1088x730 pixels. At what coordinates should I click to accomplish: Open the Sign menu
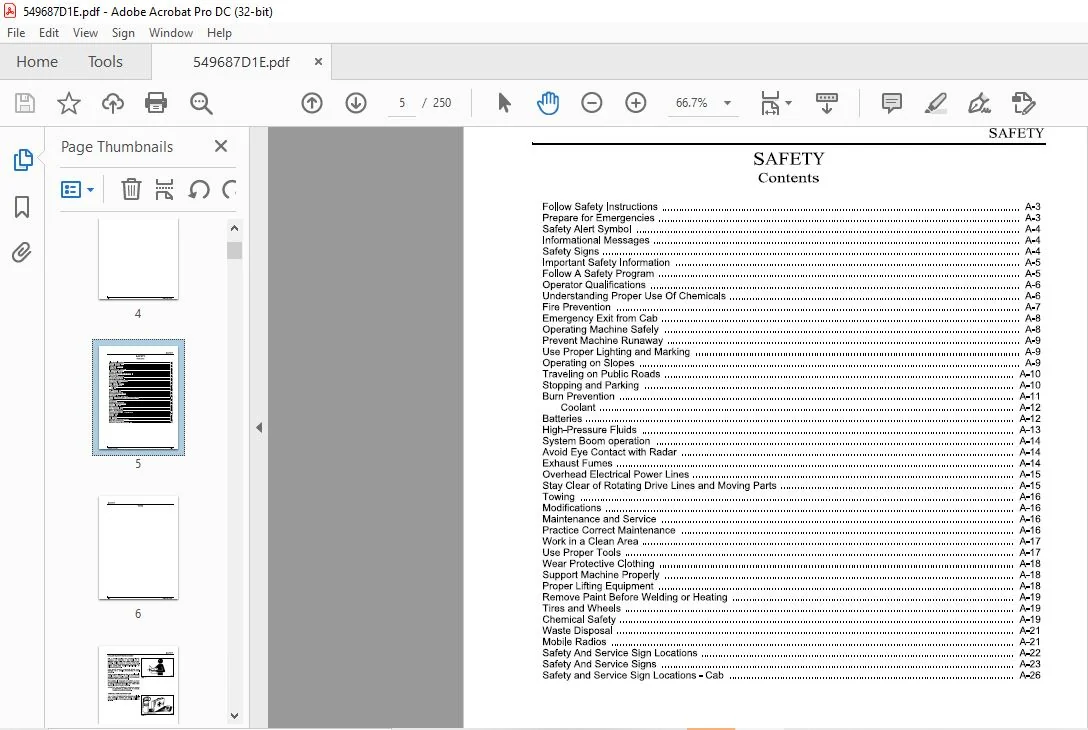[x=123, y=33]
